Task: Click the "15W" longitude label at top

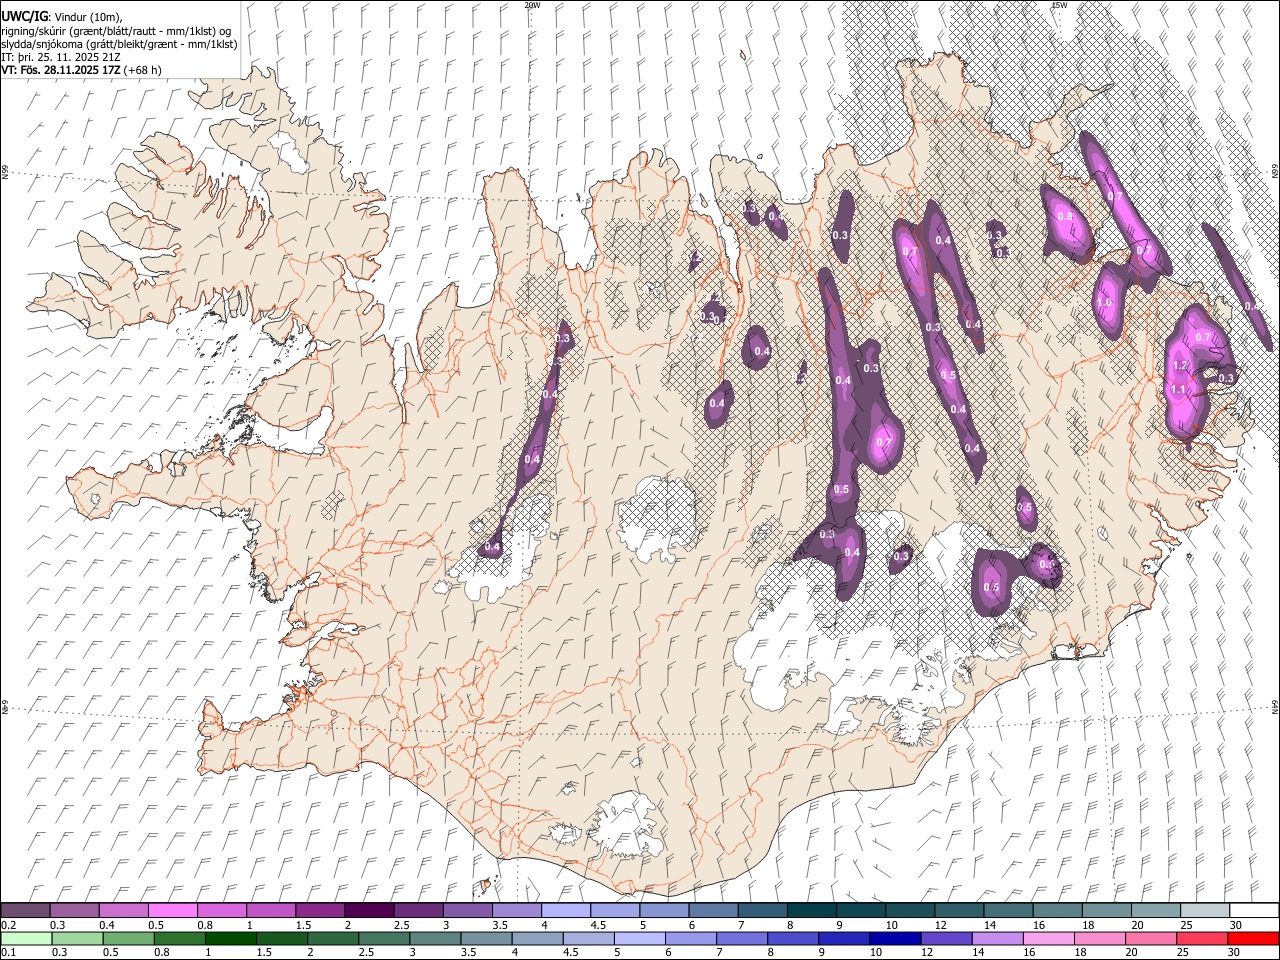Action: (x=1059, y=5)
